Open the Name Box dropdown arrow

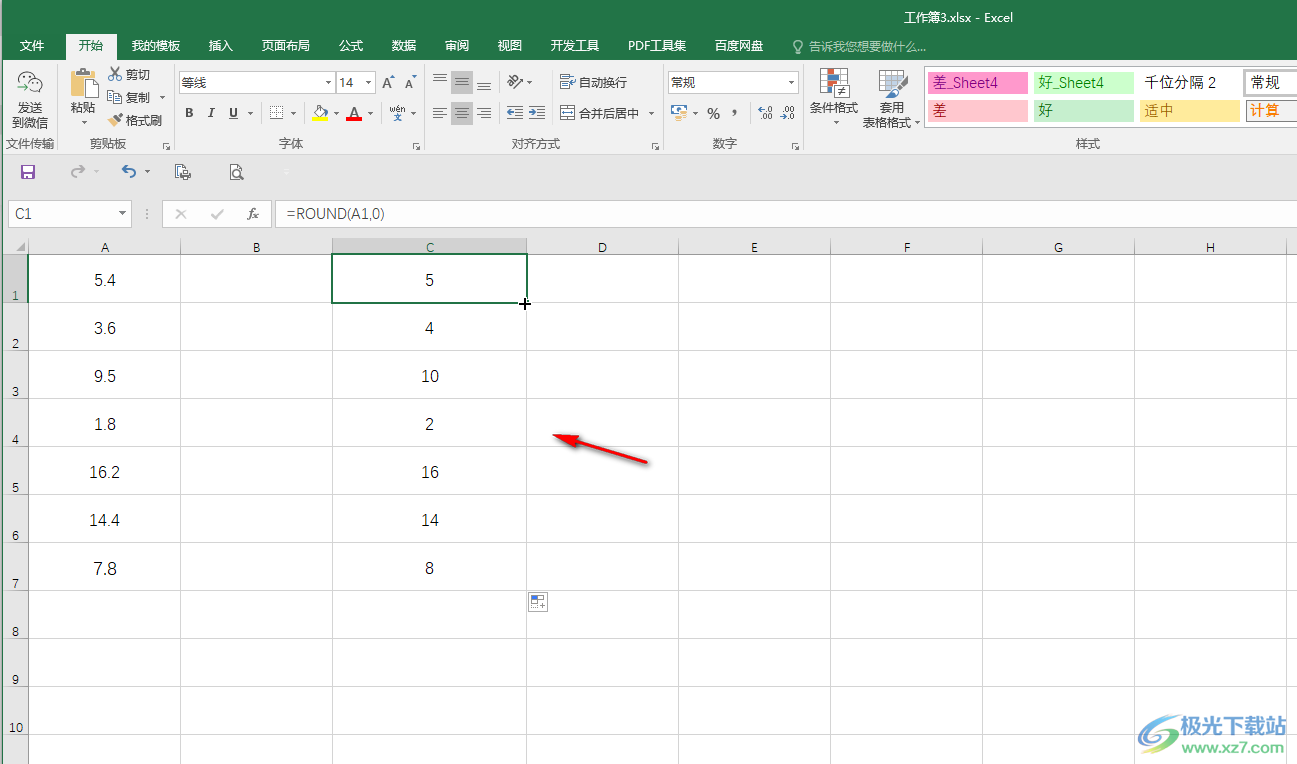click(123, 214)
